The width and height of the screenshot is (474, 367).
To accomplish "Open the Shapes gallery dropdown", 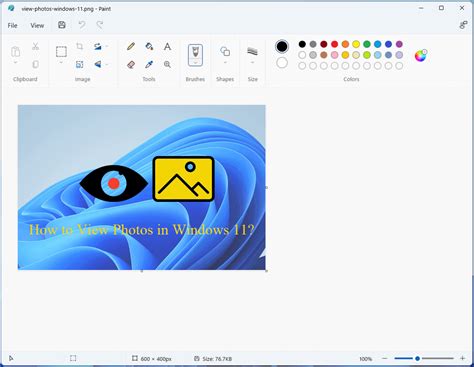I will tap(225, 63).
